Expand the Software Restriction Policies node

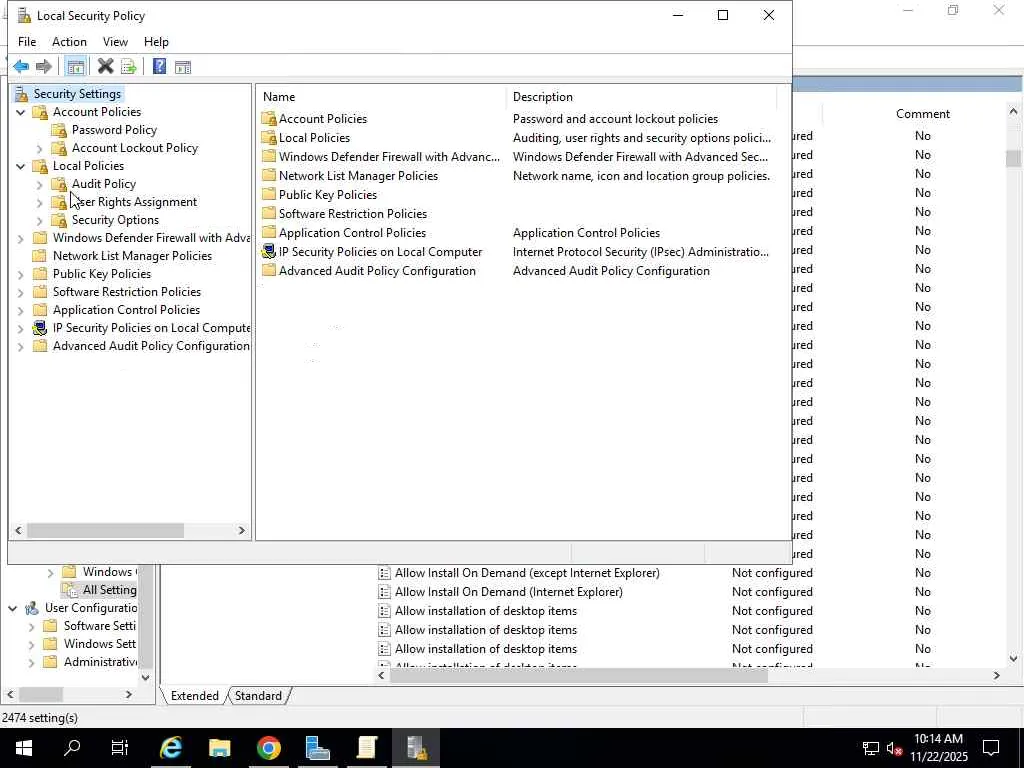pos(21,292)
